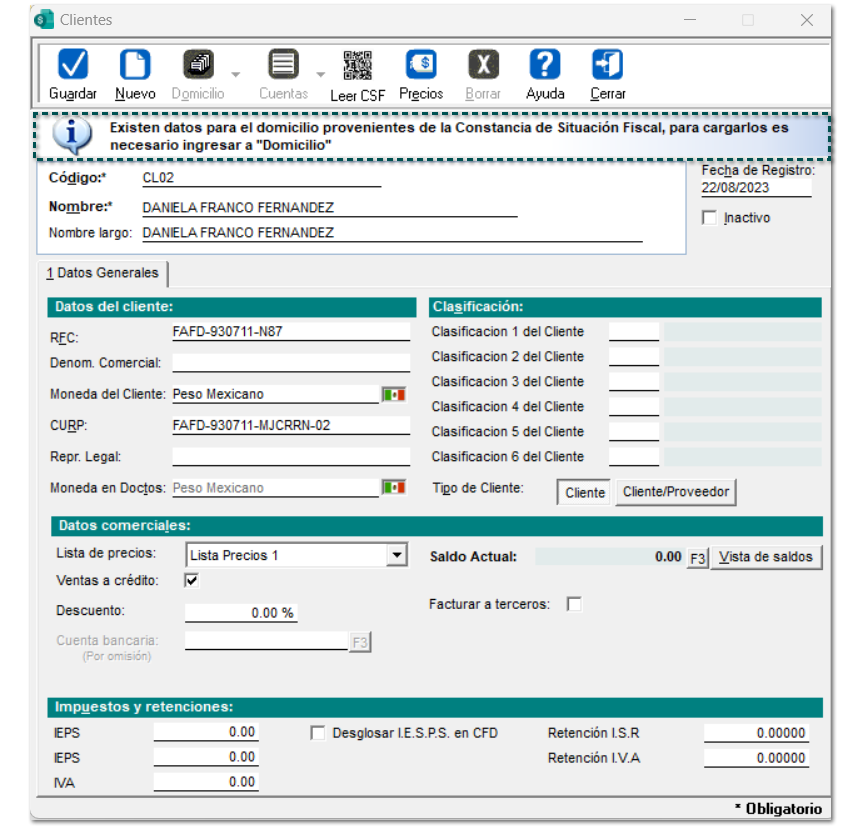
Task: Click the Nombre input field
Action: click(x=330, y=208)
